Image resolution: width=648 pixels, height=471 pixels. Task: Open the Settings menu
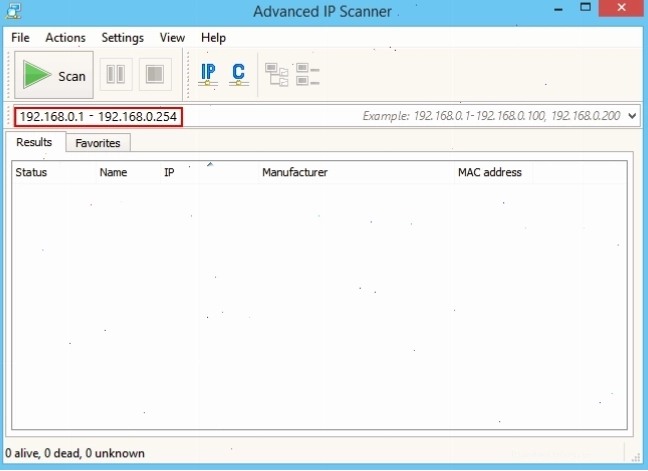pos(123,38)
